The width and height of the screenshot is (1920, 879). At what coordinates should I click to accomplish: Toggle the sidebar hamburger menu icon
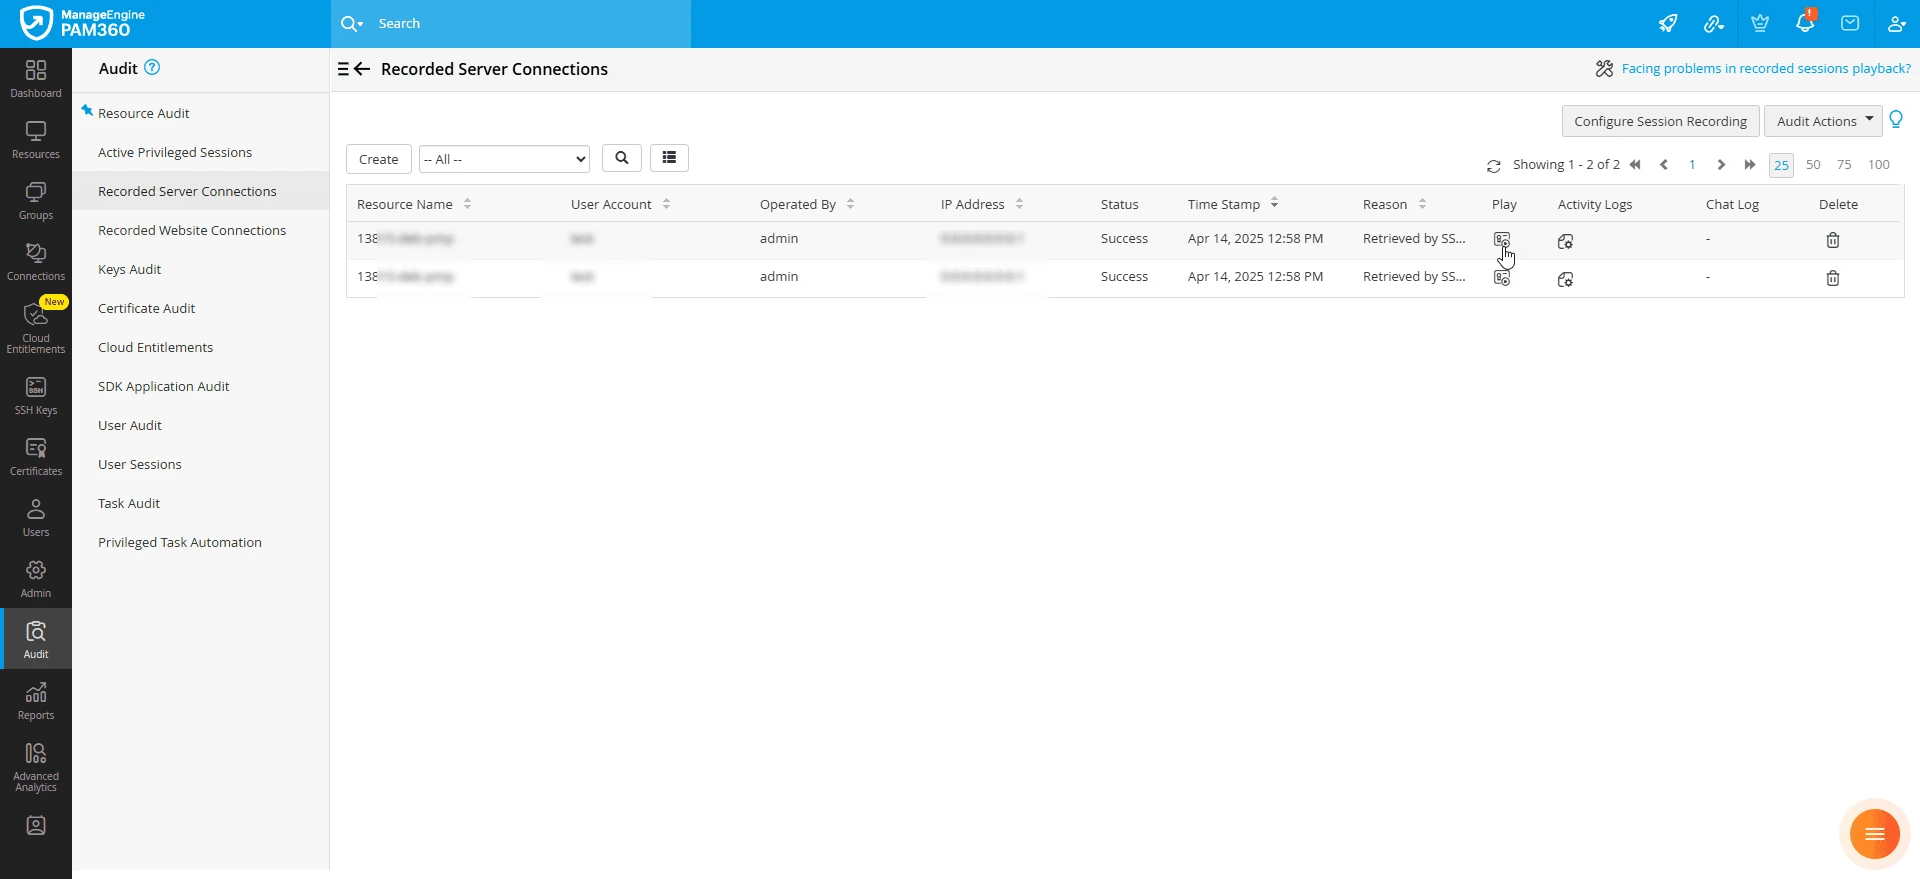pos(343,69)
